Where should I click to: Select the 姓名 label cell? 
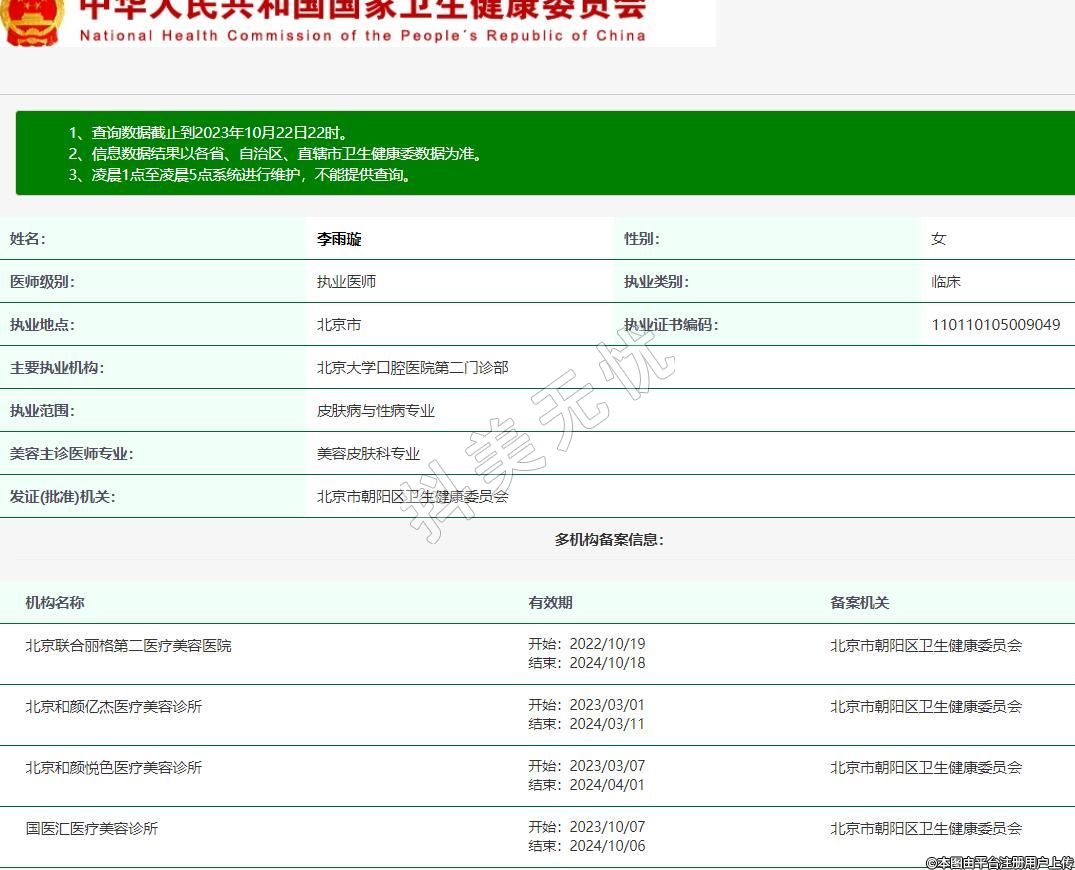28,239
